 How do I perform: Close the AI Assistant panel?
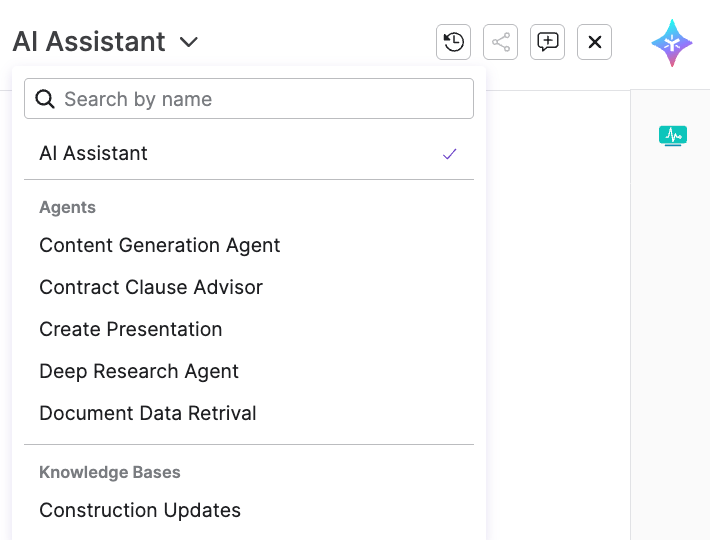pyautogui.click(x=594, y=42)
